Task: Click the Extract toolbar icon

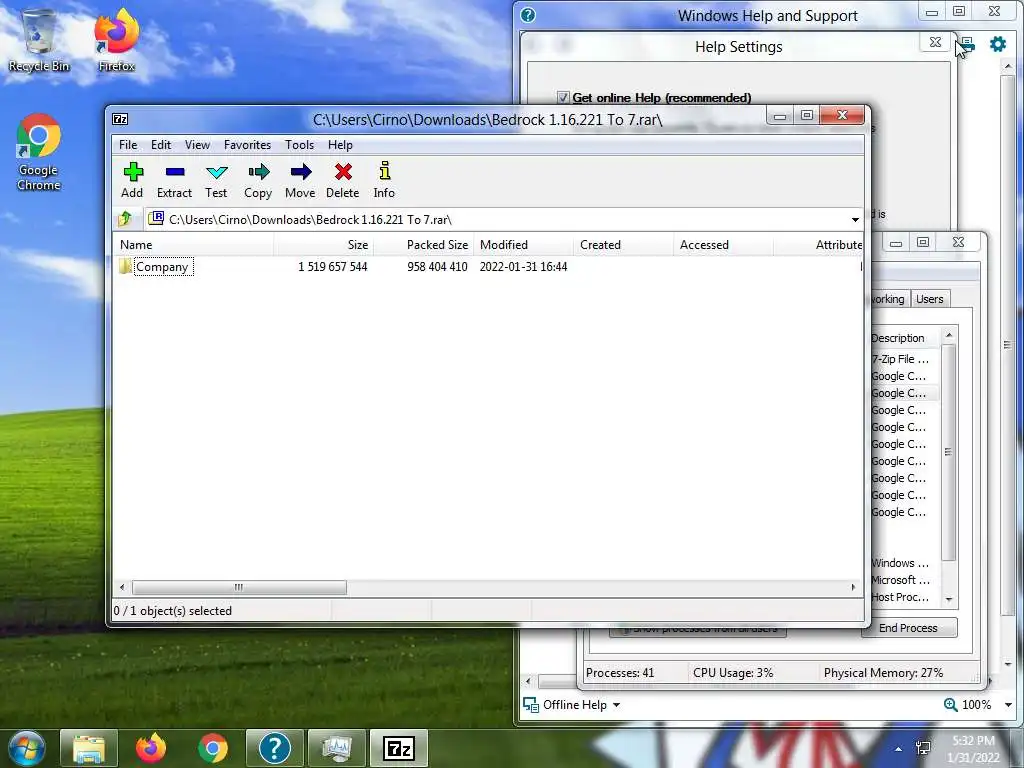Action: click(174, 180)
